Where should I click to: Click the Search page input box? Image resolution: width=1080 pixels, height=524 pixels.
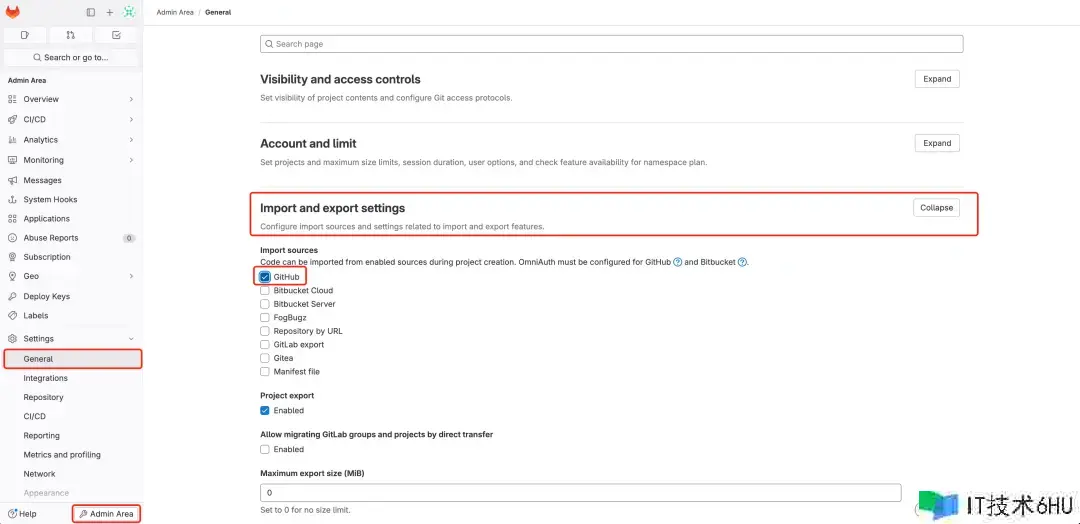click(x=611, y=44)
